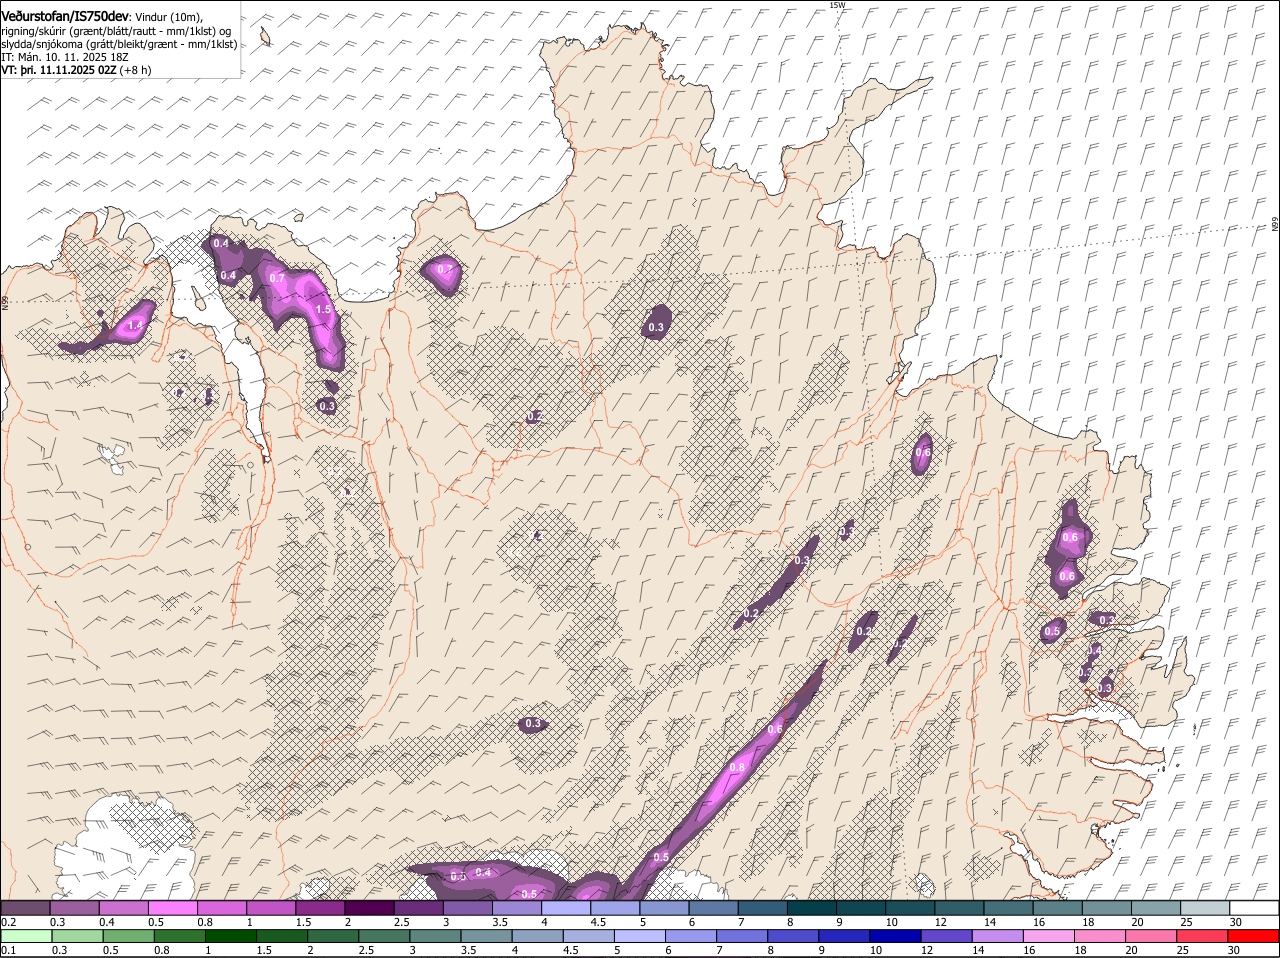Click the 30 value in the upper legend row

[x=1236, y=922]
